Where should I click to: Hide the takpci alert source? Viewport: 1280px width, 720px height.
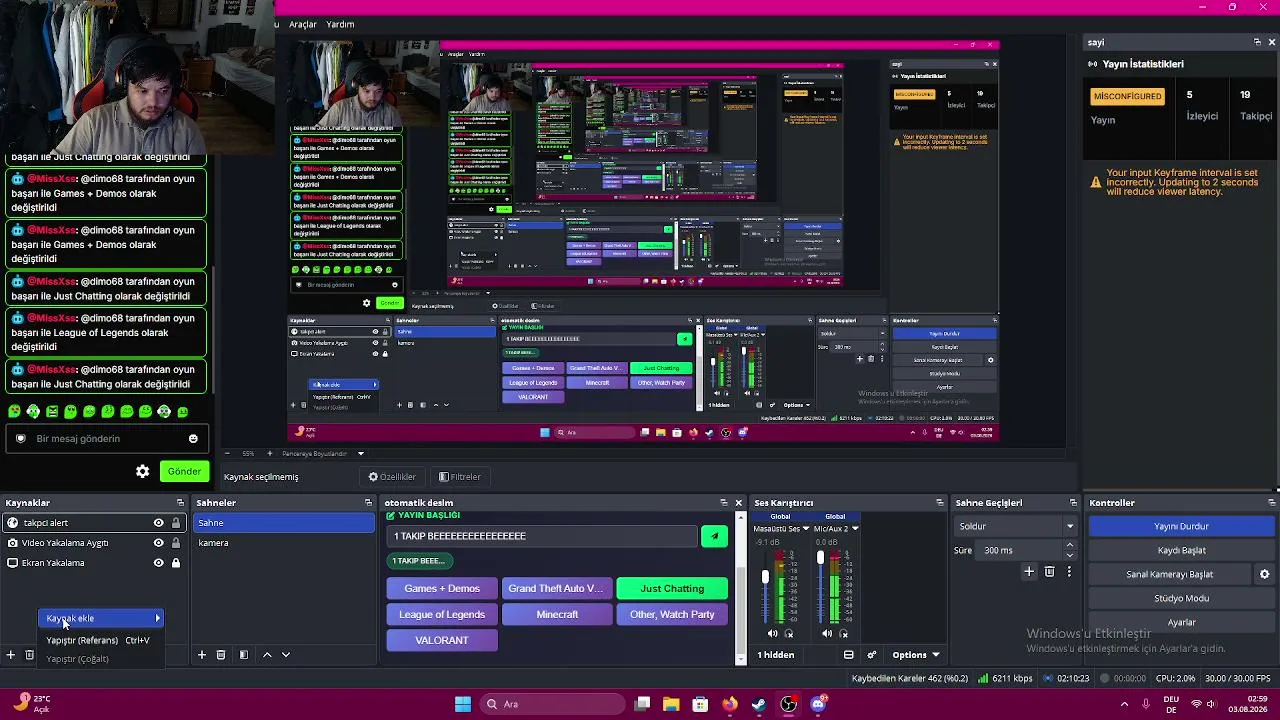coord(158,523)
